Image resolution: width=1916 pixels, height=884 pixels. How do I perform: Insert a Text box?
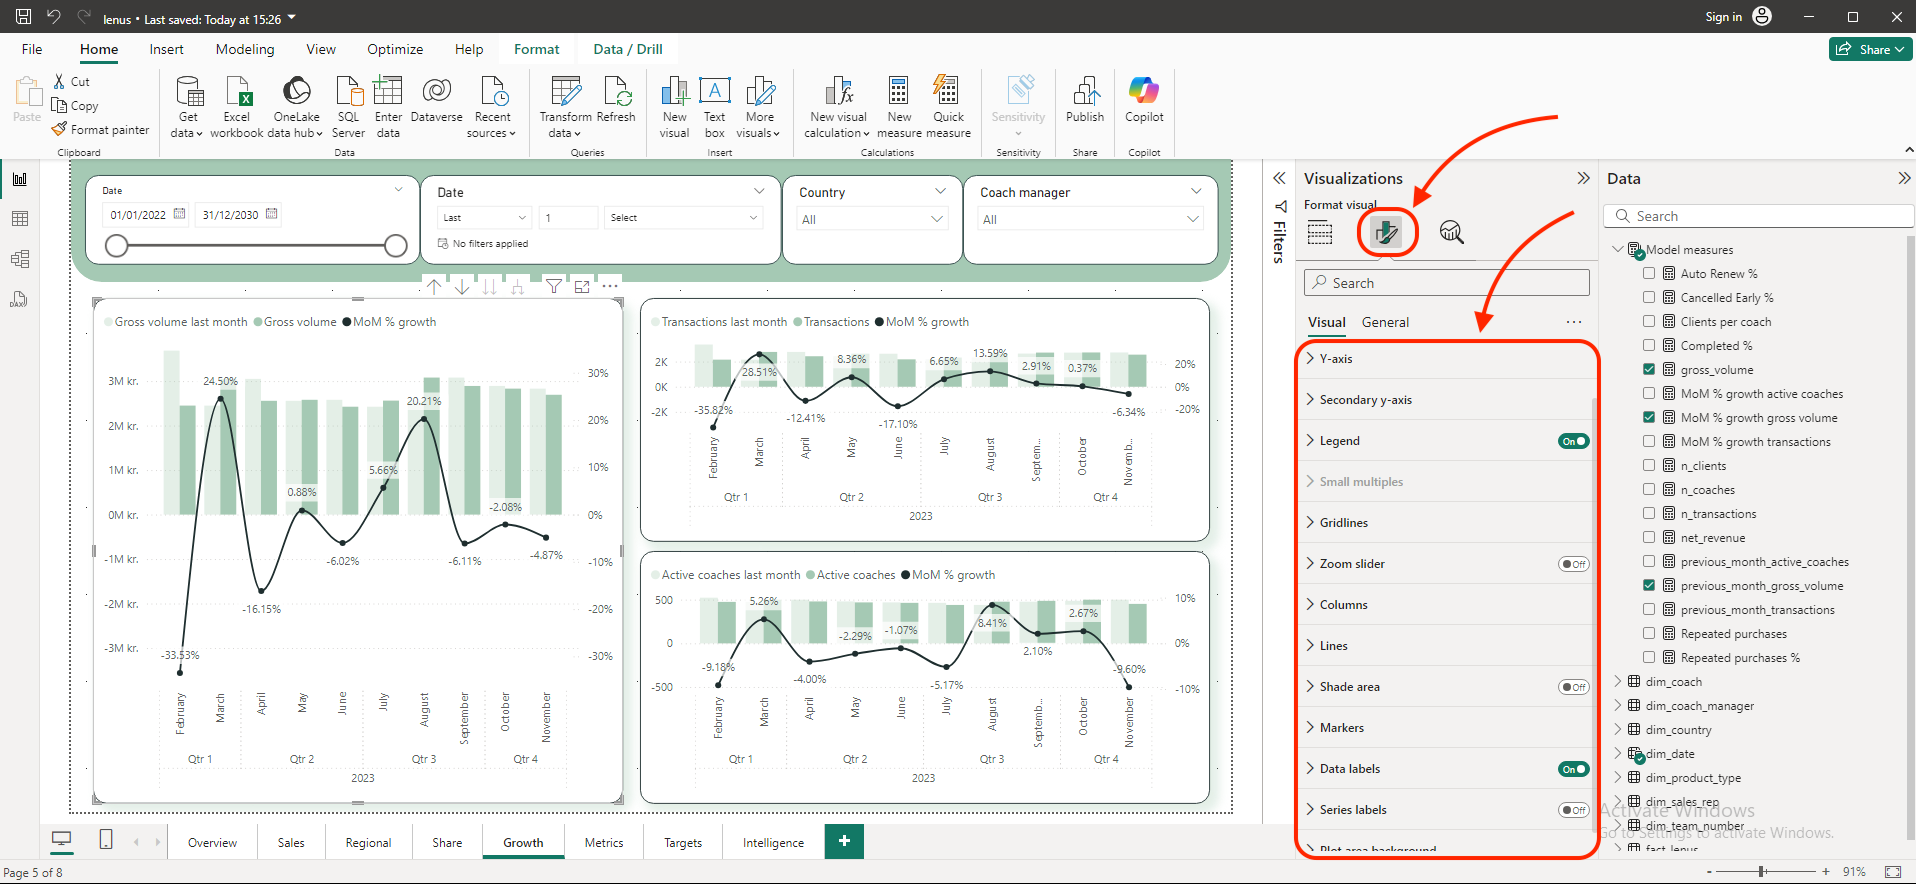pyautogui.click(x=714, y=107)
